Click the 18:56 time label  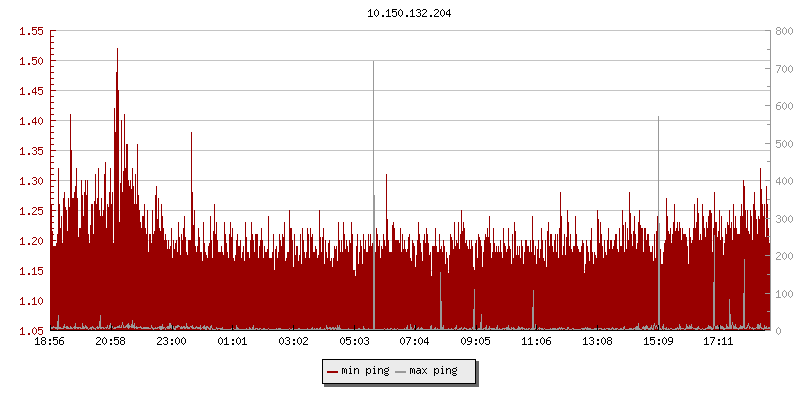click(50, 342)
